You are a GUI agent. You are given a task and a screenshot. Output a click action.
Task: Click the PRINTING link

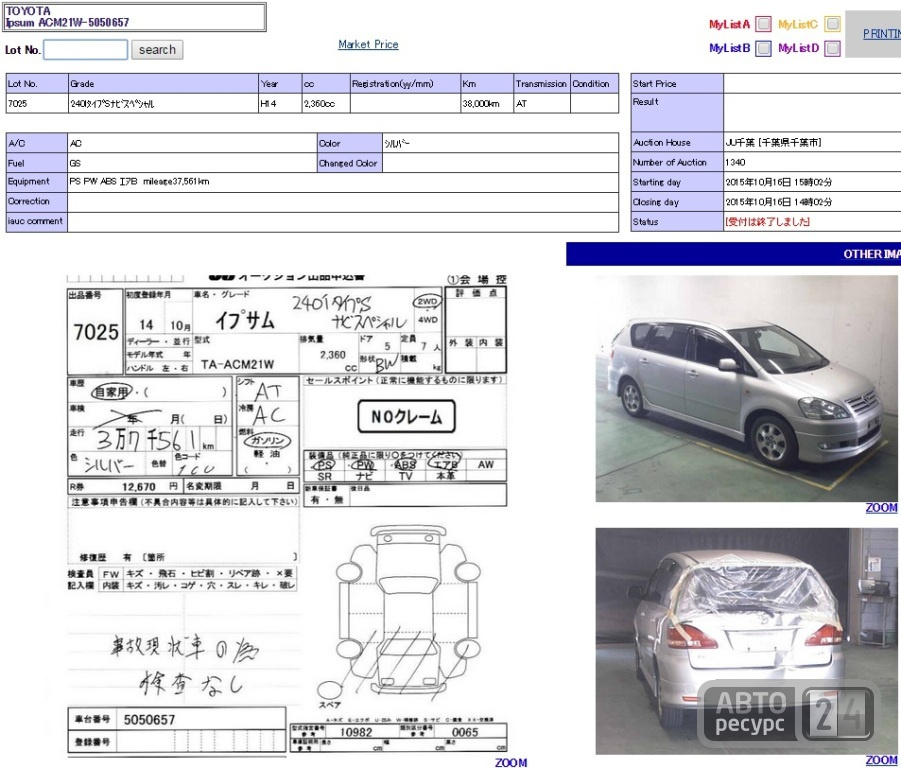coord(882,34)
